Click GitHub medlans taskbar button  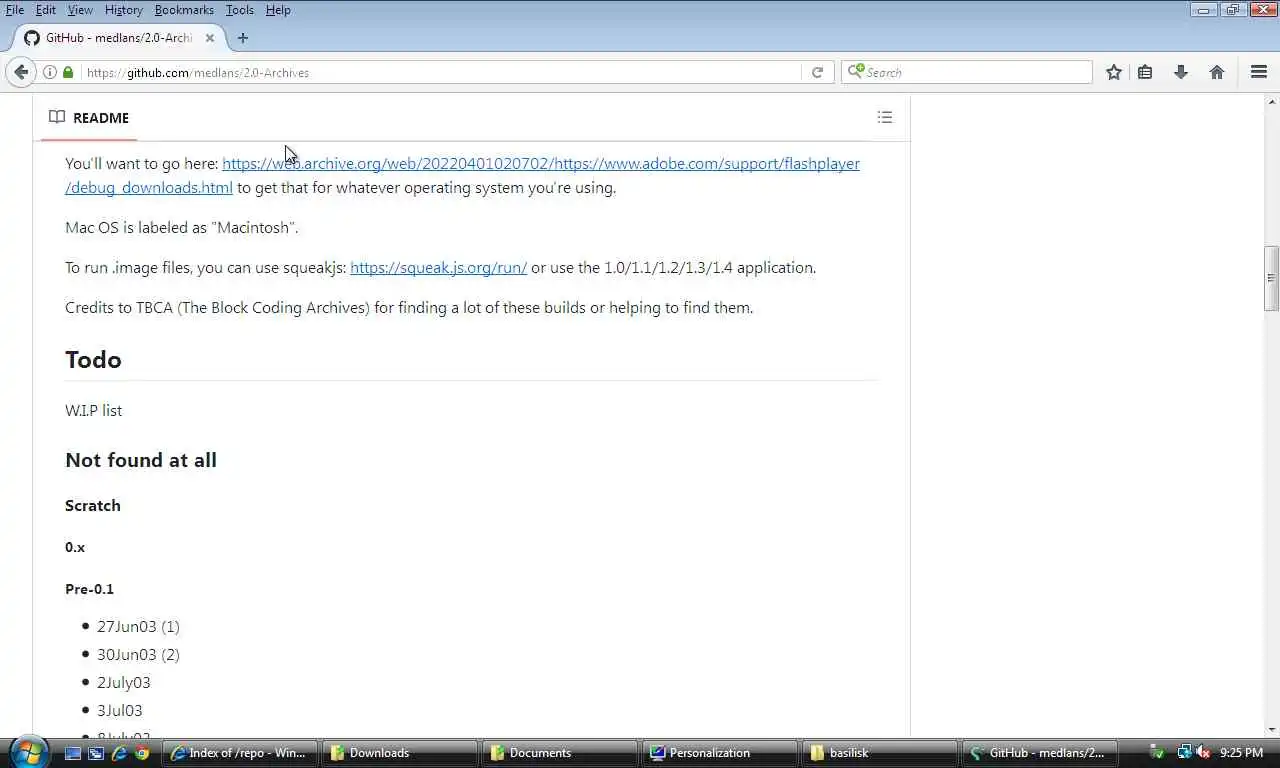(1041, 753)
